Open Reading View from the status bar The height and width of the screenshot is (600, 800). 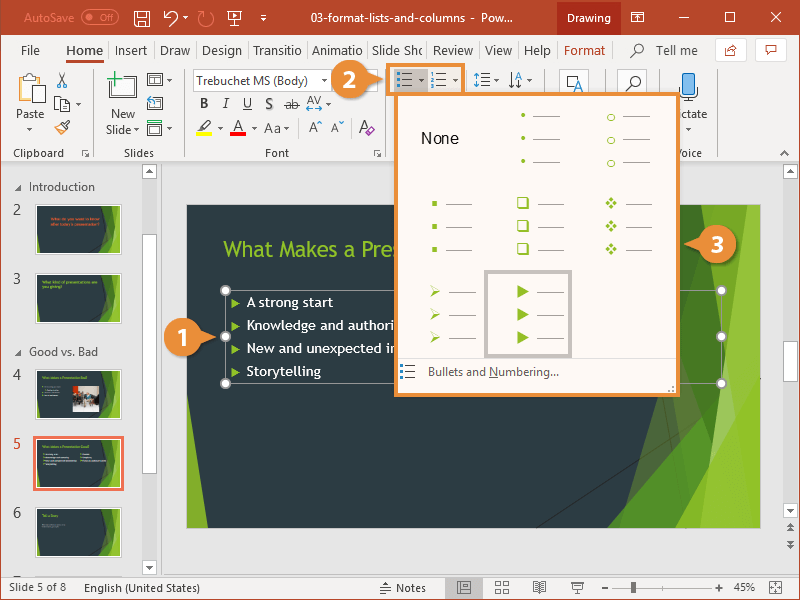540,588
